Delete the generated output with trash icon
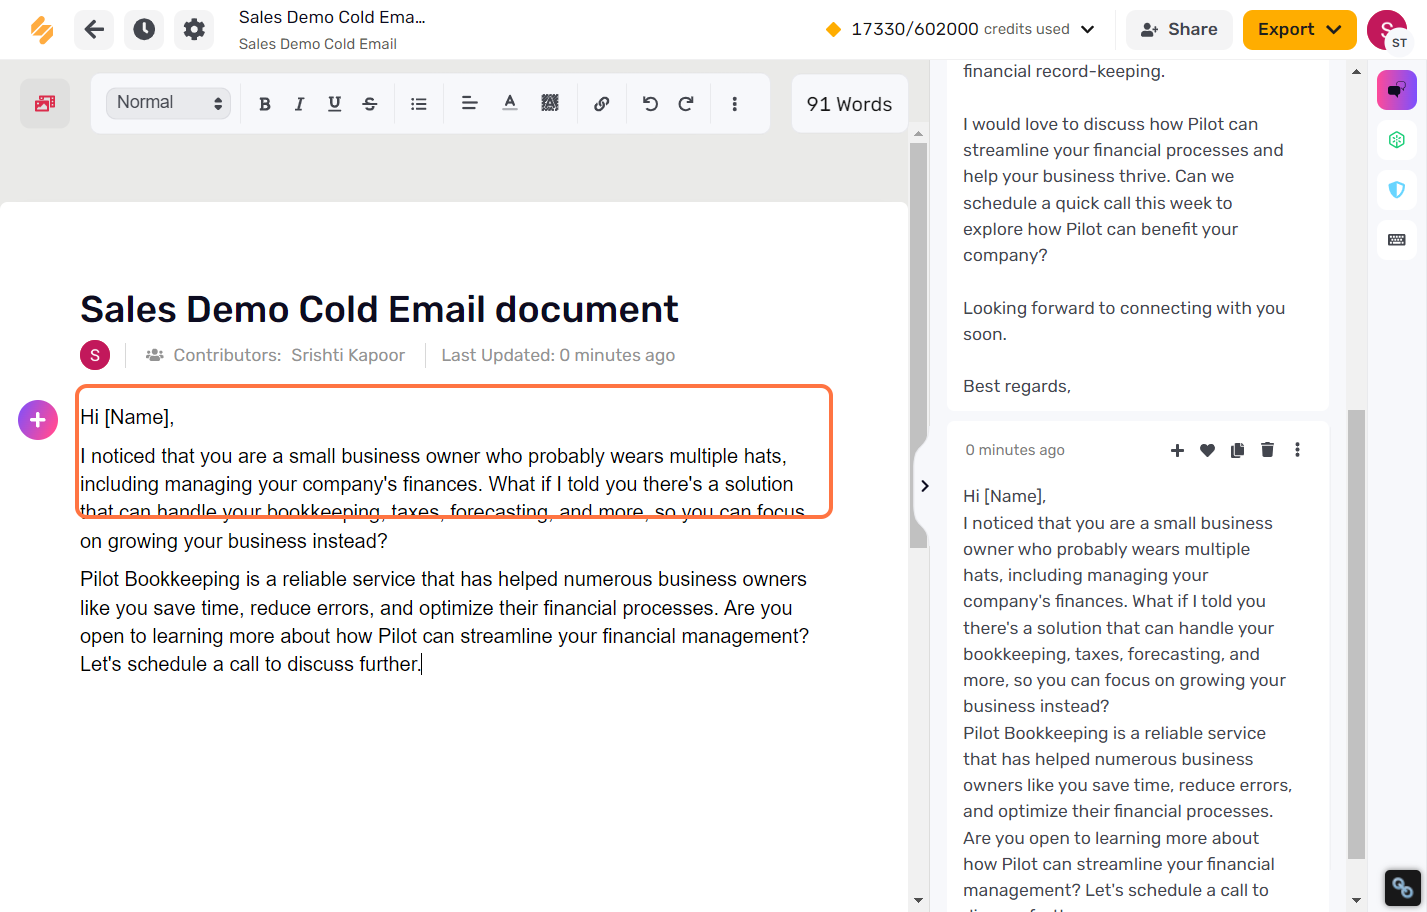Image resolution: width=1427 pixels, height=912 pixels. tap(1267, 450)
